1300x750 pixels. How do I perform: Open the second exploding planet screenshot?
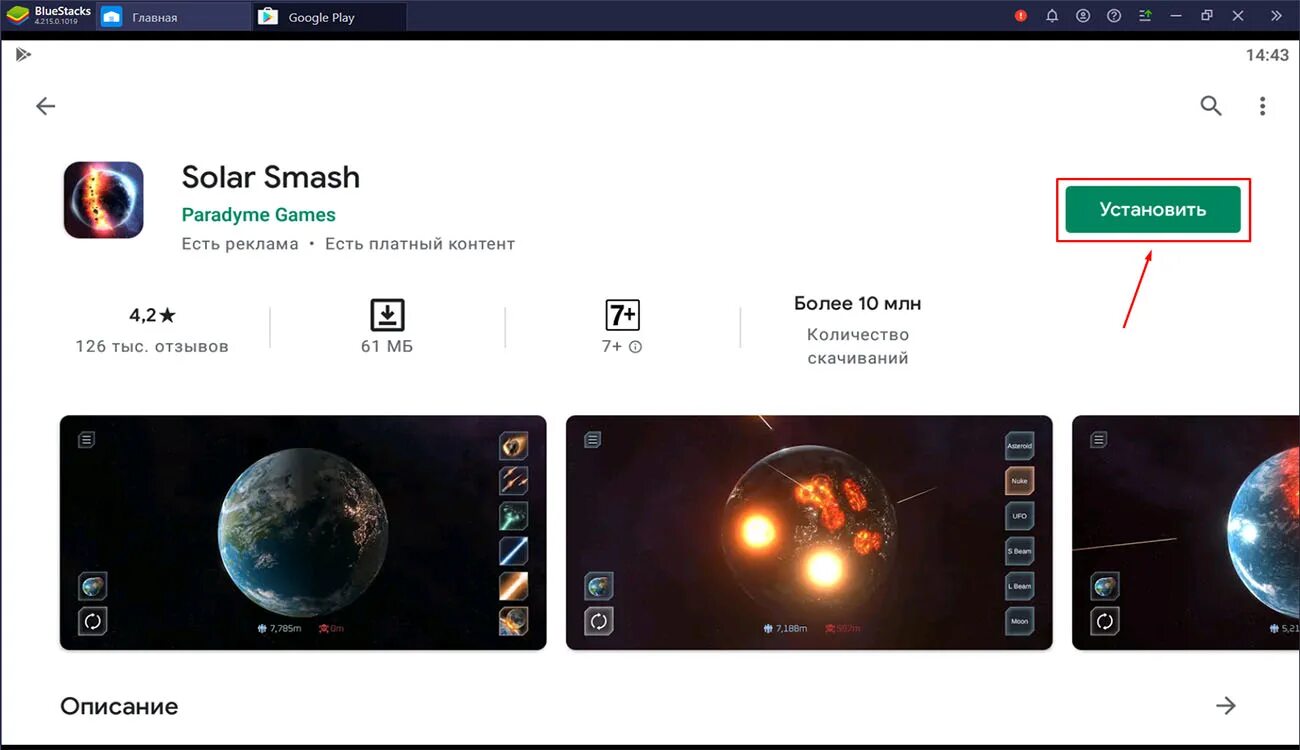coord(809,533)
